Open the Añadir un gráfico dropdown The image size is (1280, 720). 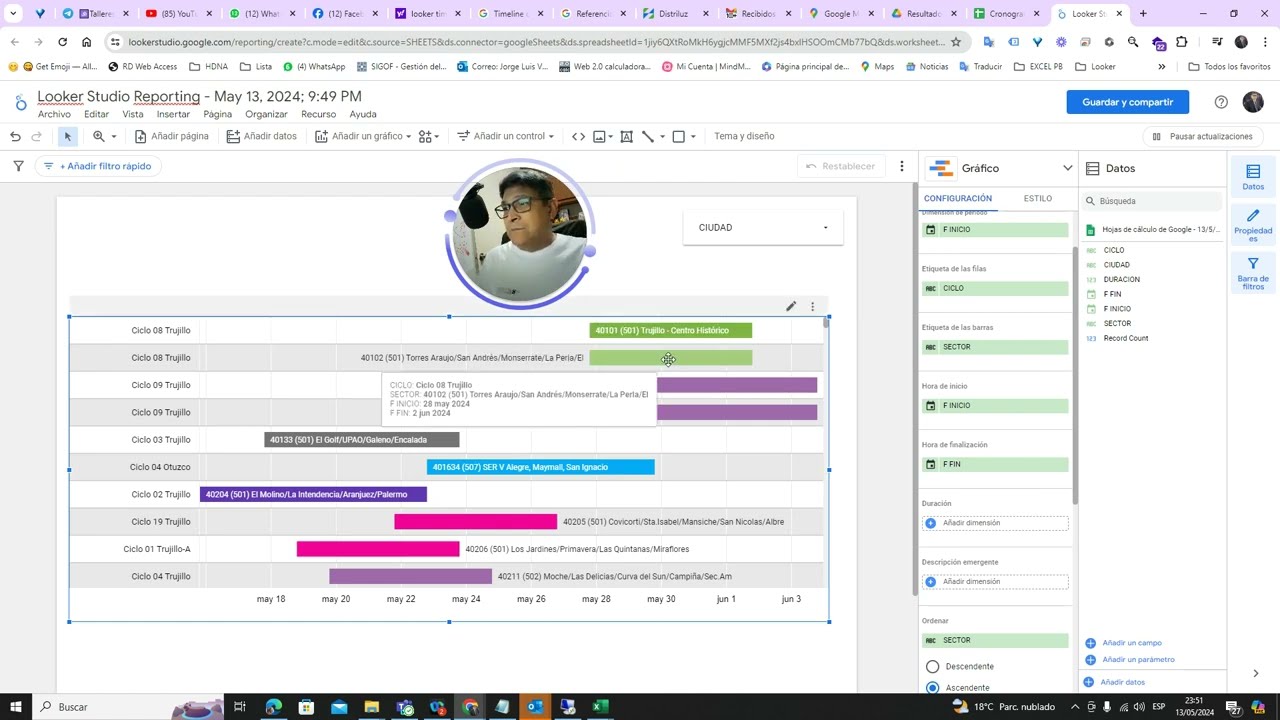(363, 136)
